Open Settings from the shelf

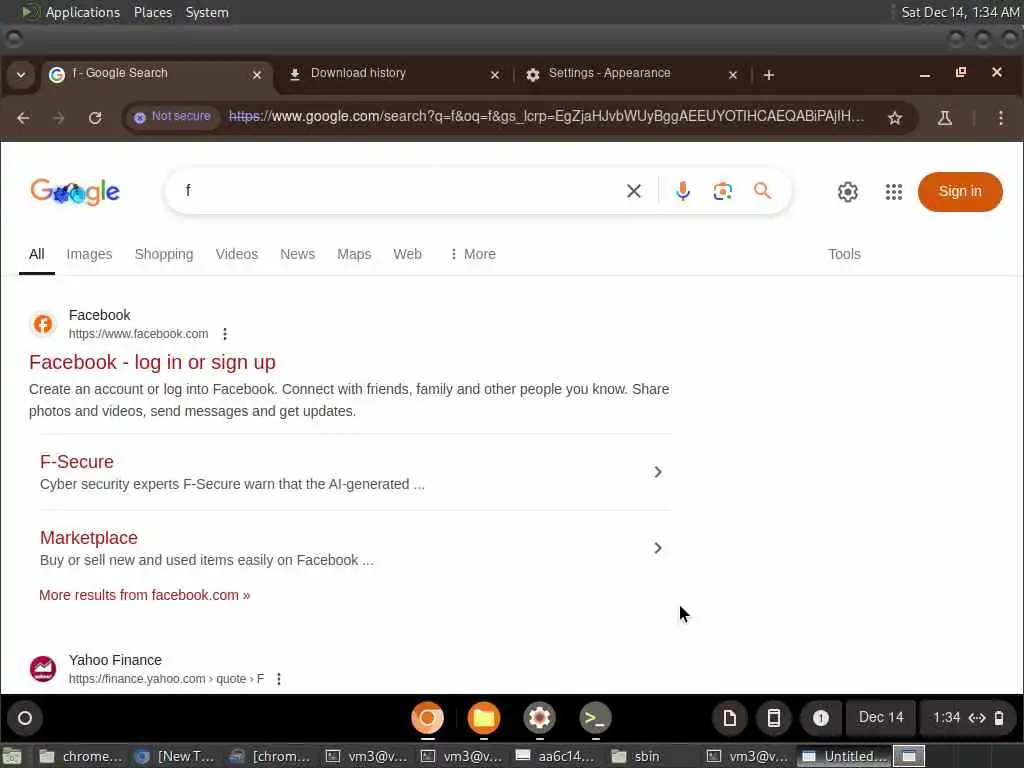[x=539, y=718]
